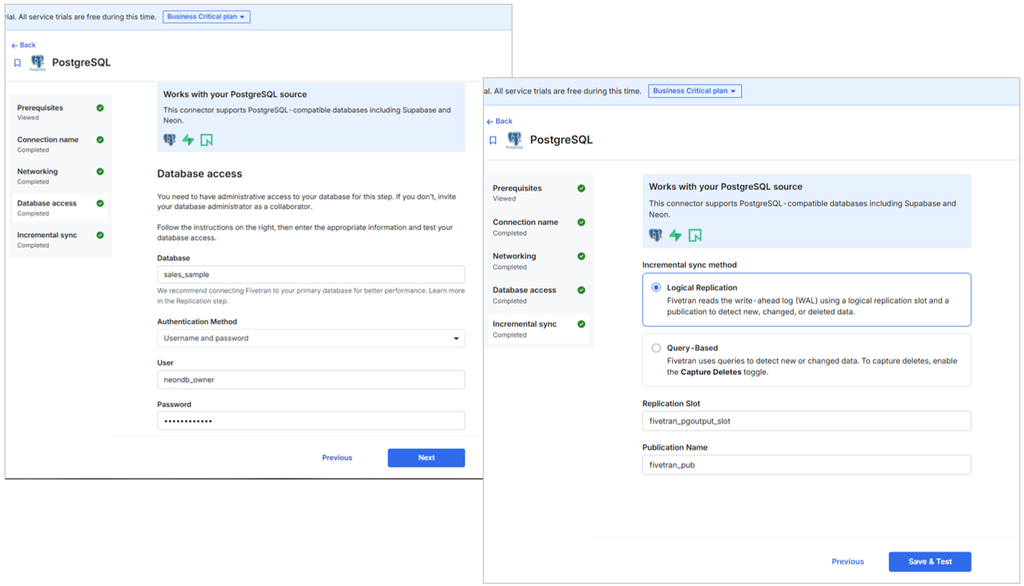The height and width of the screenshot is (586, 1024).
Task: Select the Logical Replication radio button
Action: click(x=656, y=287)
